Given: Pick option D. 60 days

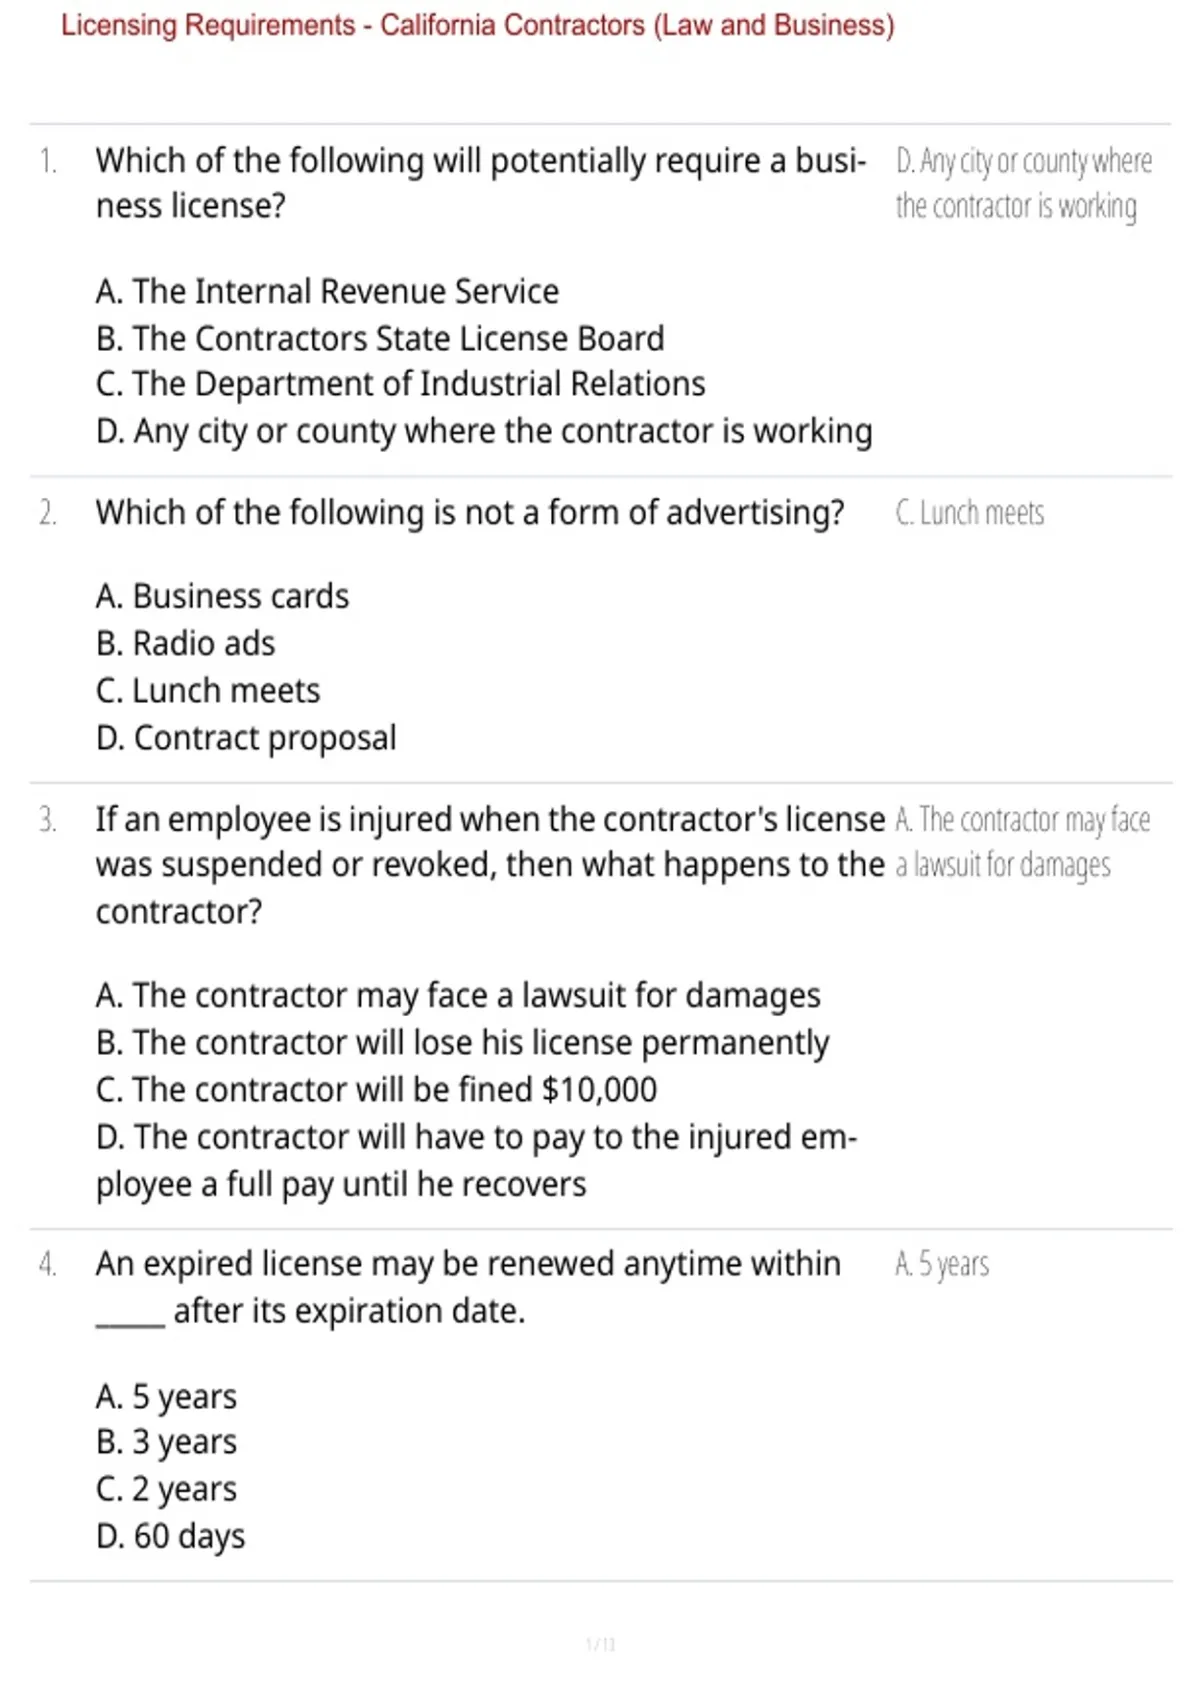Looking at the screenshot, I should (170, 1537).
